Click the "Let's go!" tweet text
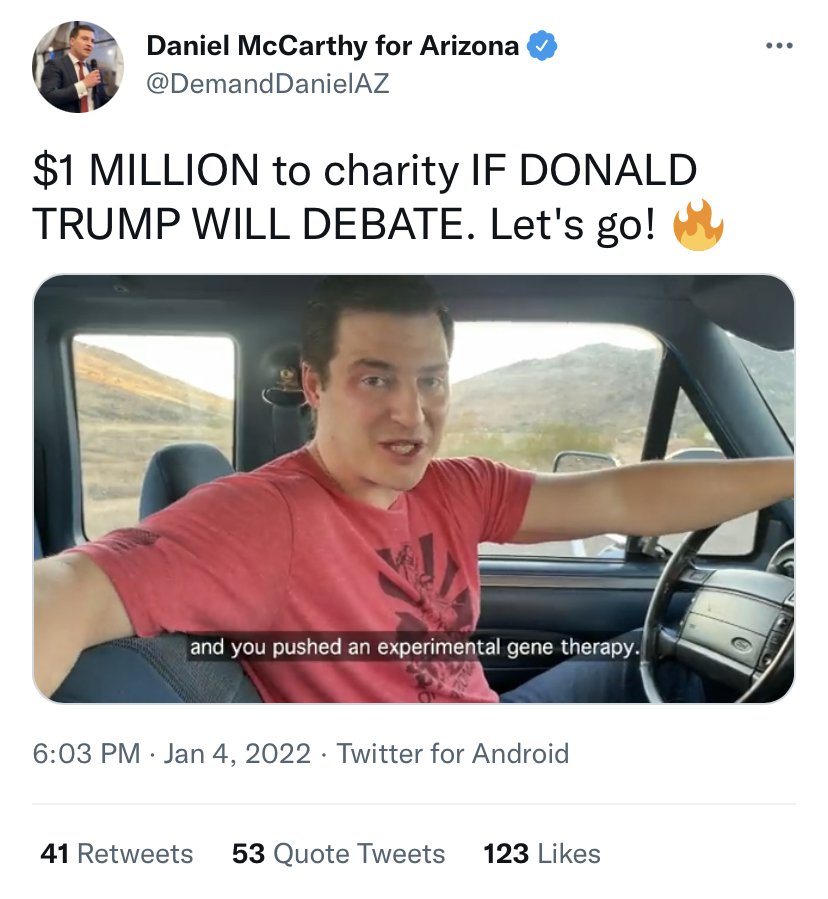The image size is (828, 899). point(573,225)
